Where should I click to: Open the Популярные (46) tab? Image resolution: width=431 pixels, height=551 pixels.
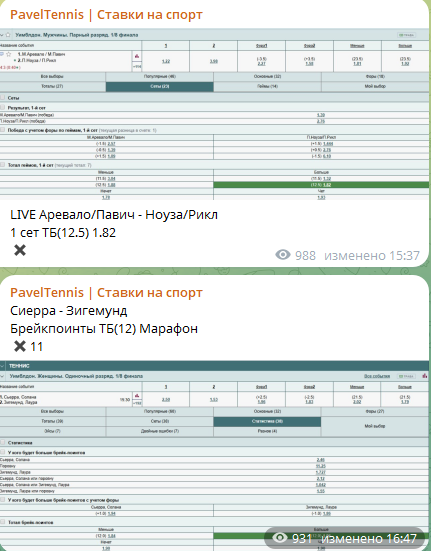point(159,76)
